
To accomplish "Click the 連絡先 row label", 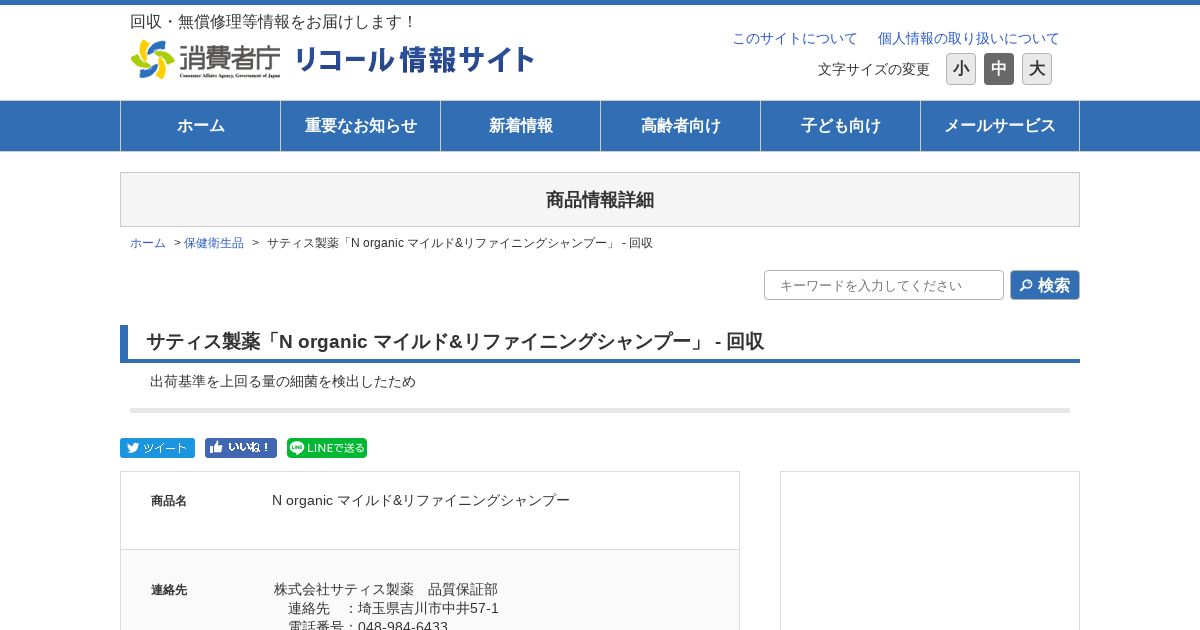I will tap(169, 590).
